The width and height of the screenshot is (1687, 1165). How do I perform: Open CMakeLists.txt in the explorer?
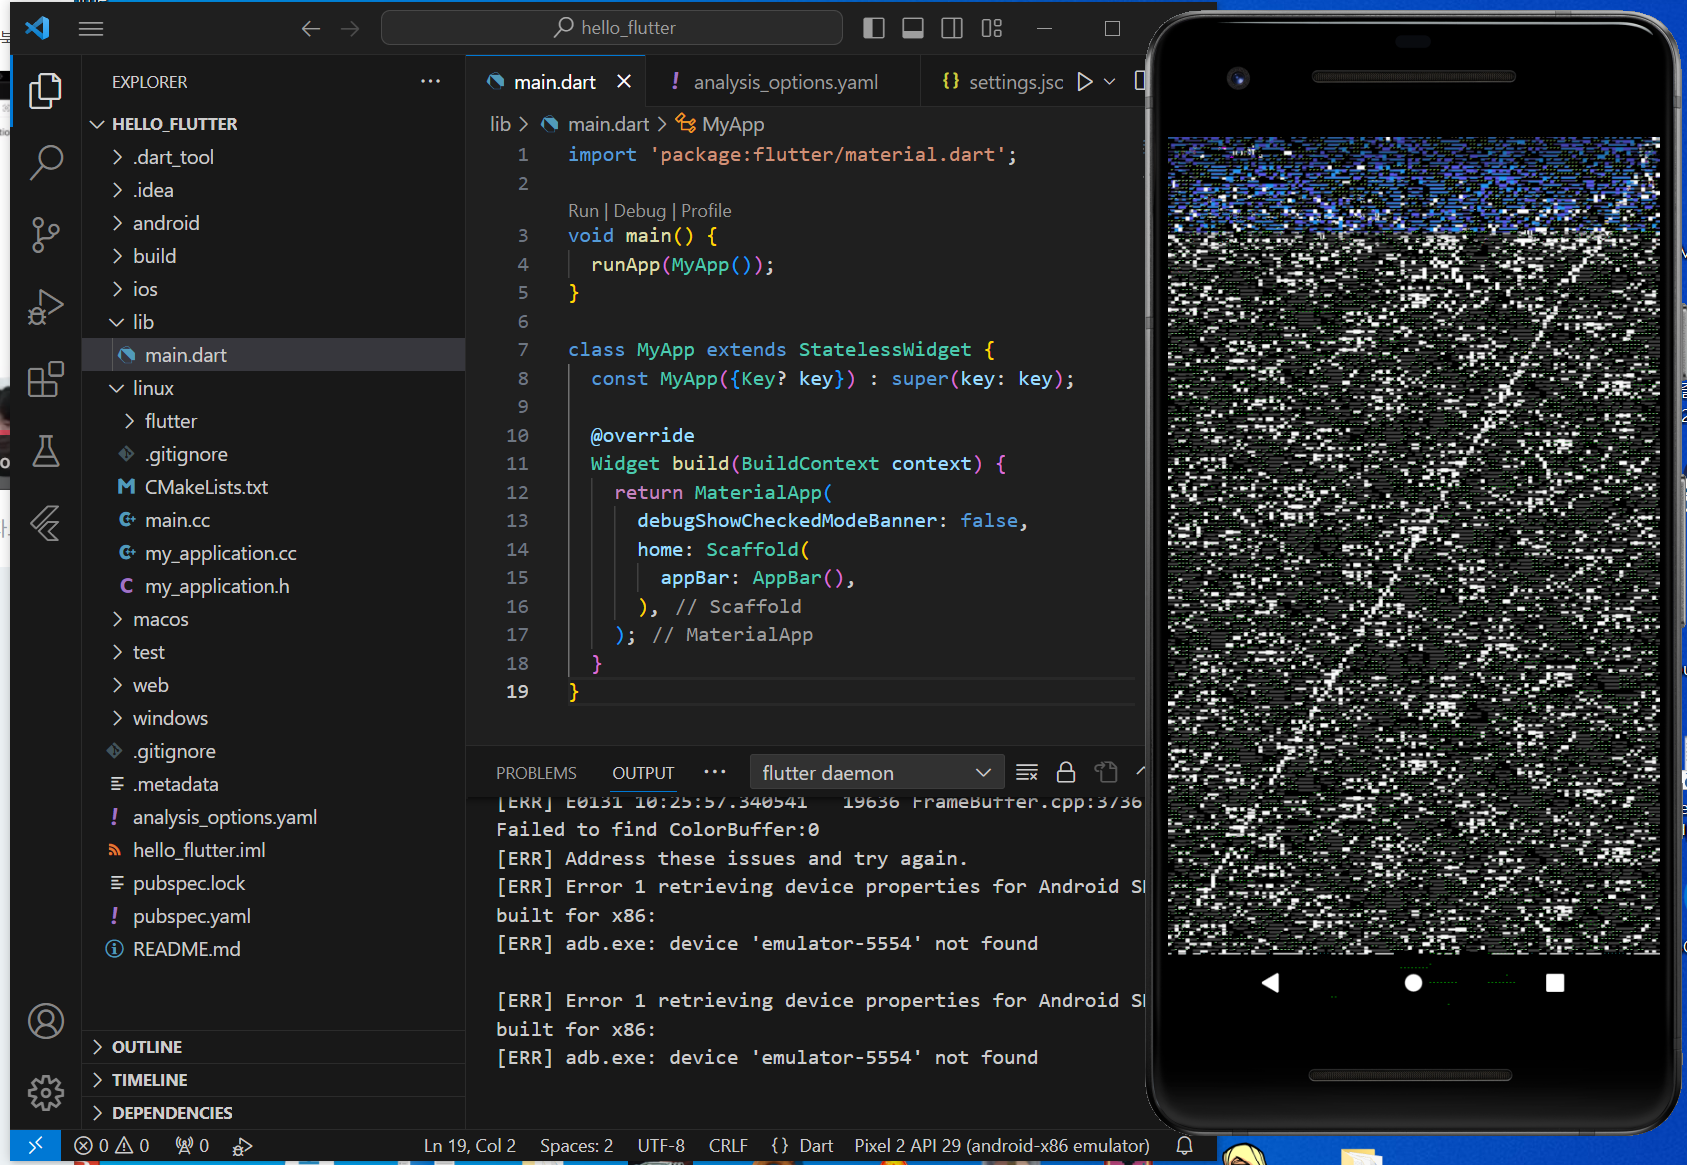click(x=273, y=487)
